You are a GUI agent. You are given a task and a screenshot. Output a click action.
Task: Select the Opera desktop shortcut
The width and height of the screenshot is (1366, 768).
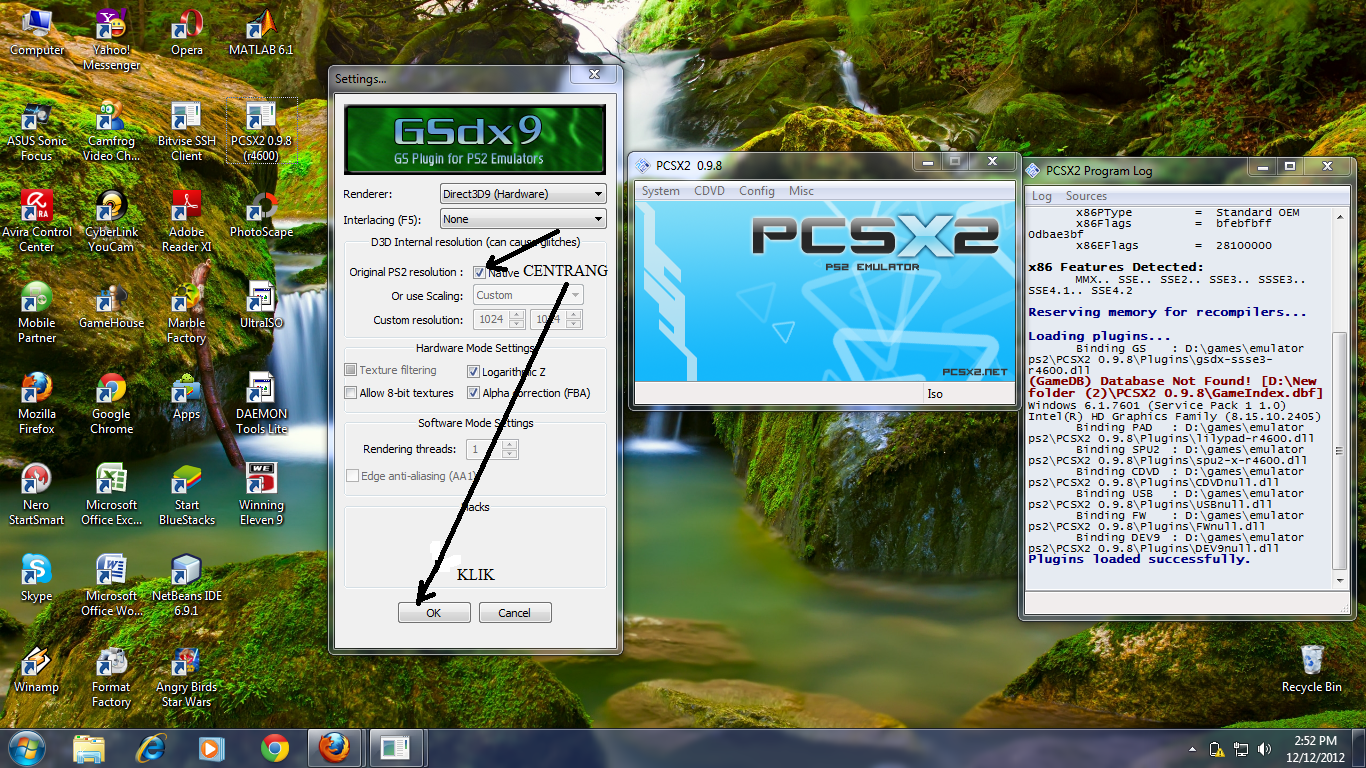pyautogui.click(x=187, y=31)
